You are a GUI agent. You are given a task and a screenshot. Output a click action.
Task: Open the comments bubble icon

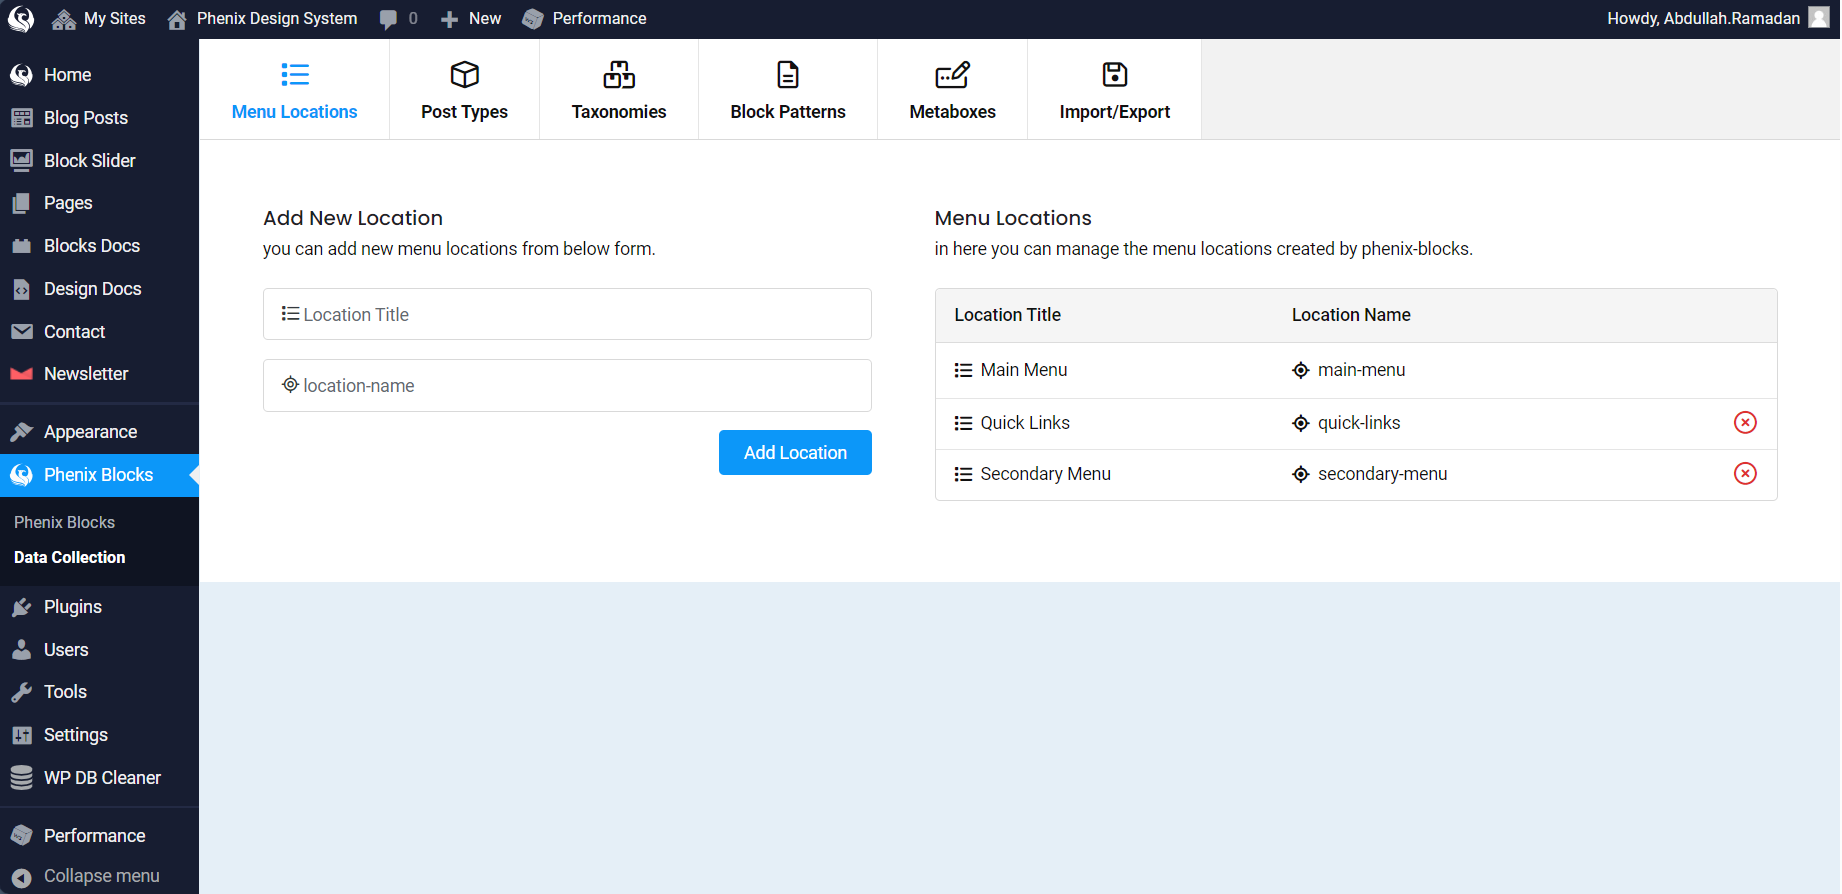[x=388, y=19]
